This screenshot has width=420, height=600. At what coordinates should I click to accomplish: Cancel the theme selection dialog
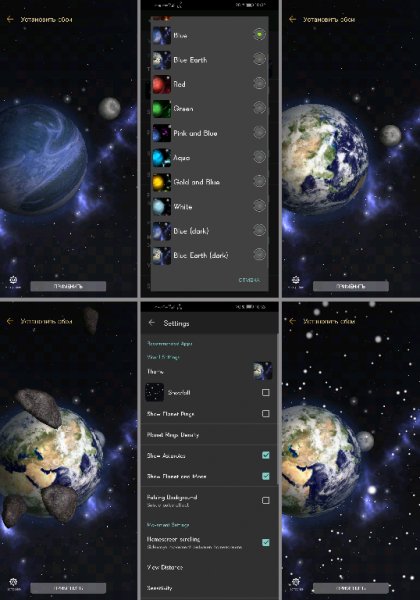point(249,280)
